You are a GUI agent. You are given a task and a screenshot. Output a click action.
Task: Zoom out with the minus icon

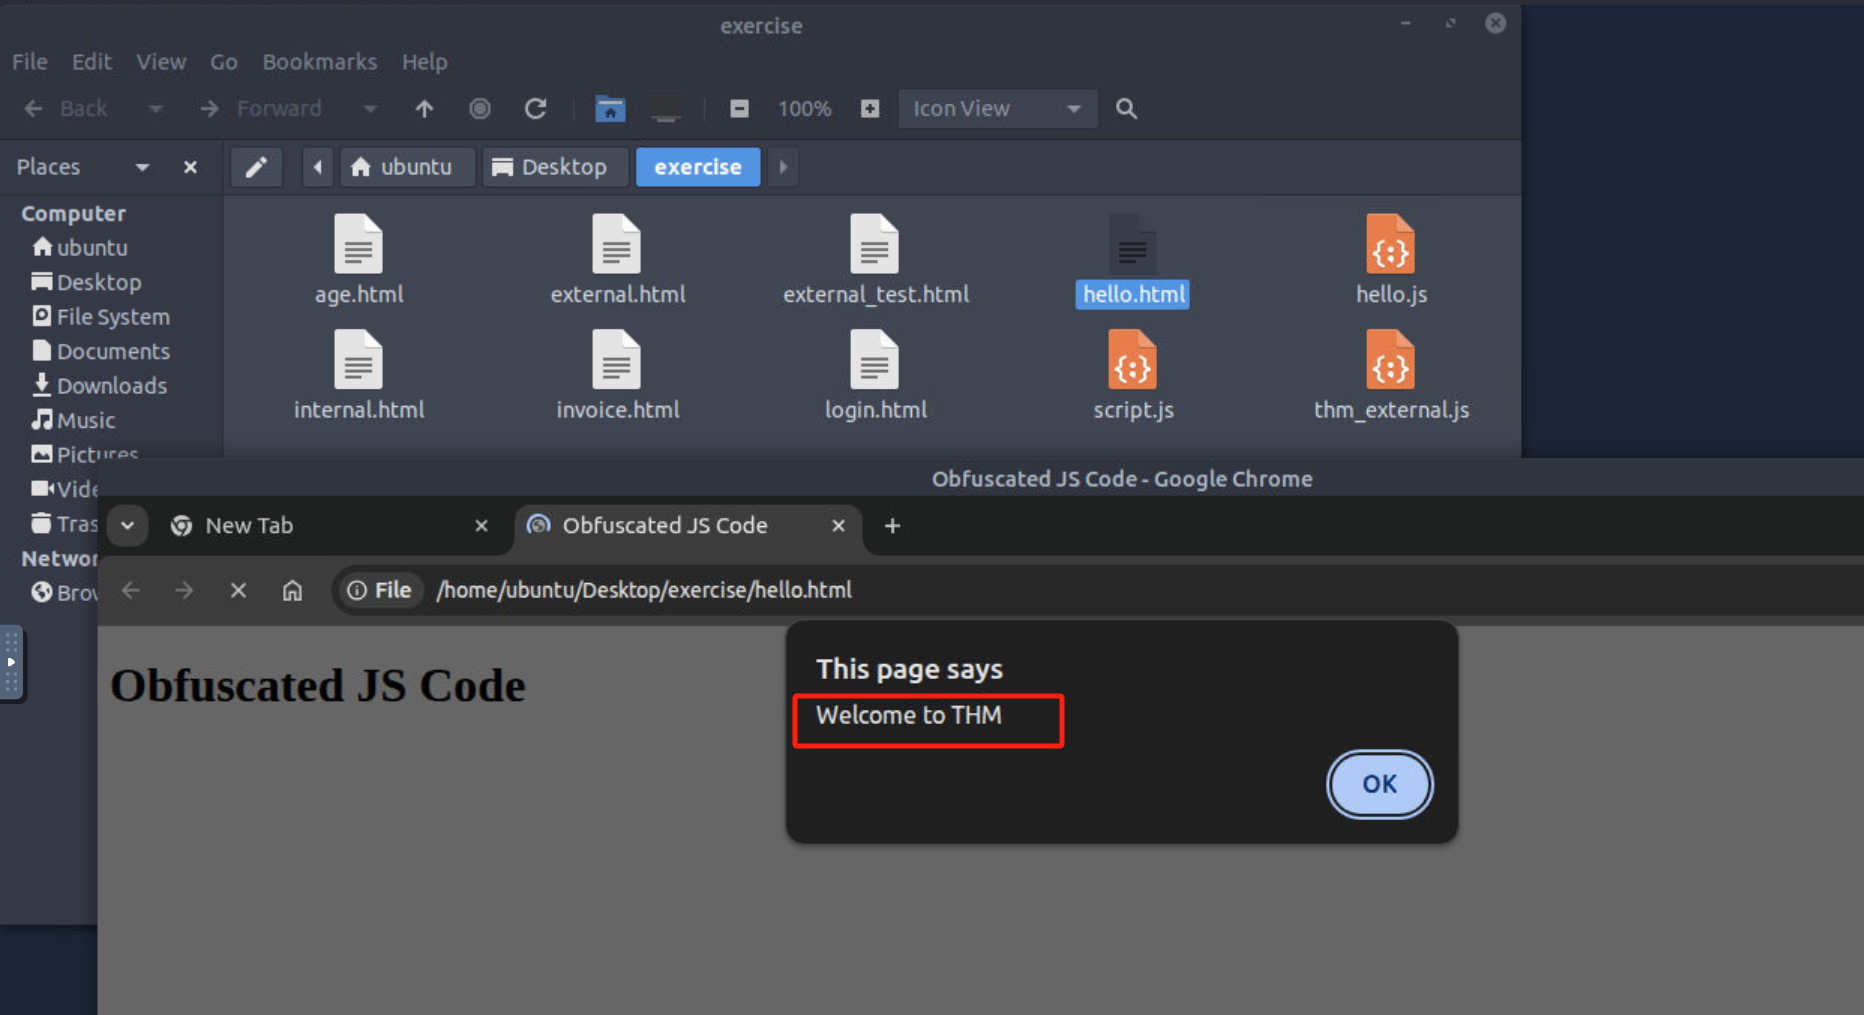[x=739, y=108]
